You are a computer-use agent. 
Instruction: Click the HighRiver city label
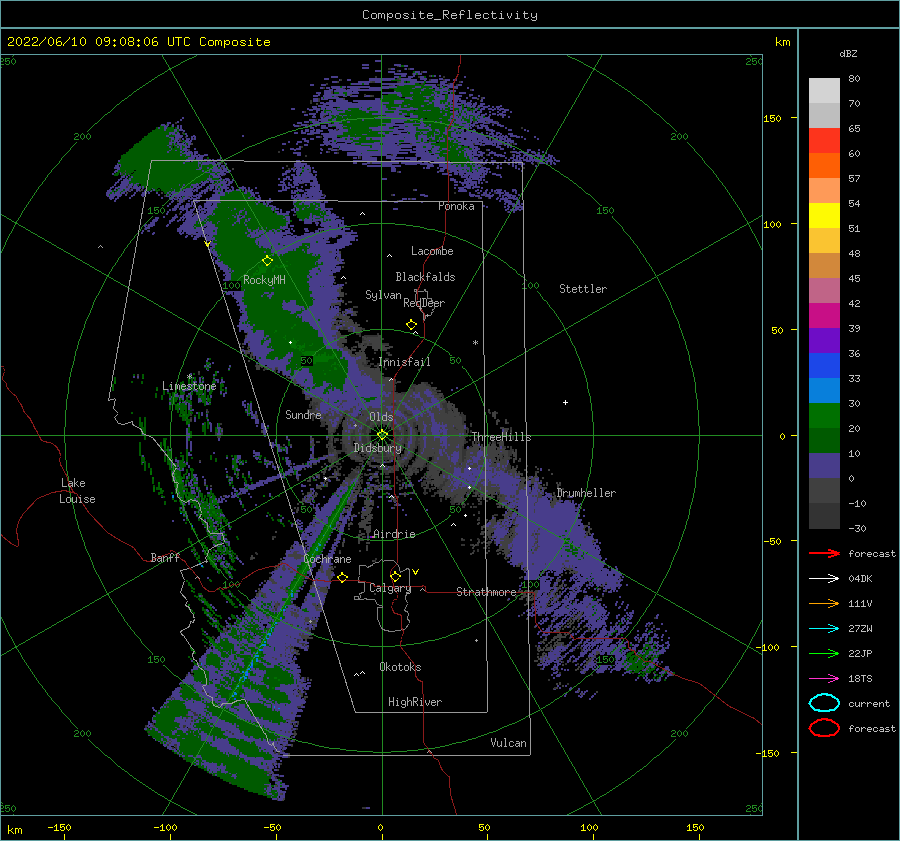pos(415,702)
